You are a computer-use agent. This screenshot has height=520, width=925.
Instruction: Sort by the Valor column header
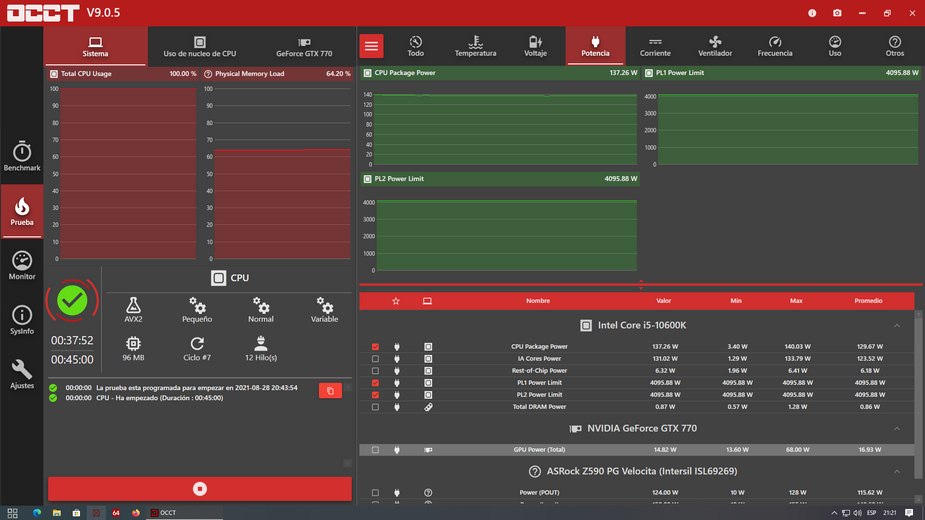pyautogui.click(x=664, y=301)
